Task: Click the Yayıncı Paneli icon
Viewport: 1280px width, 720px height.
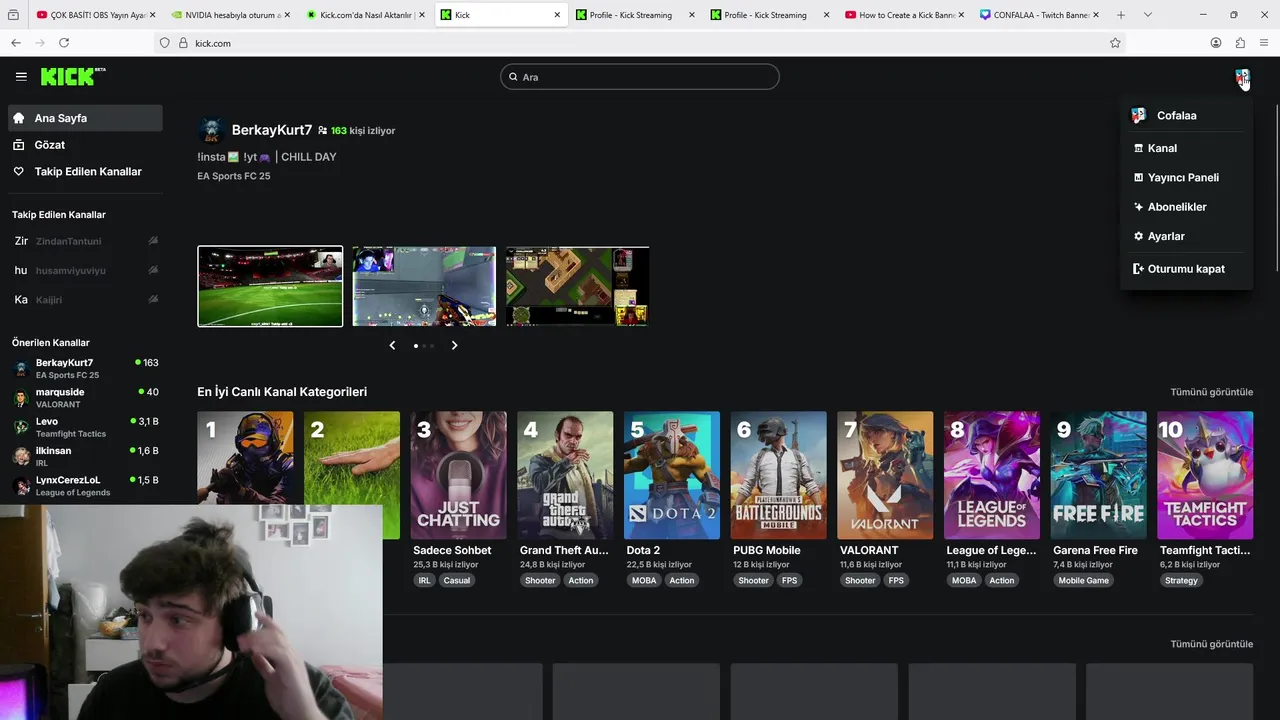Action: point(1138,177)
